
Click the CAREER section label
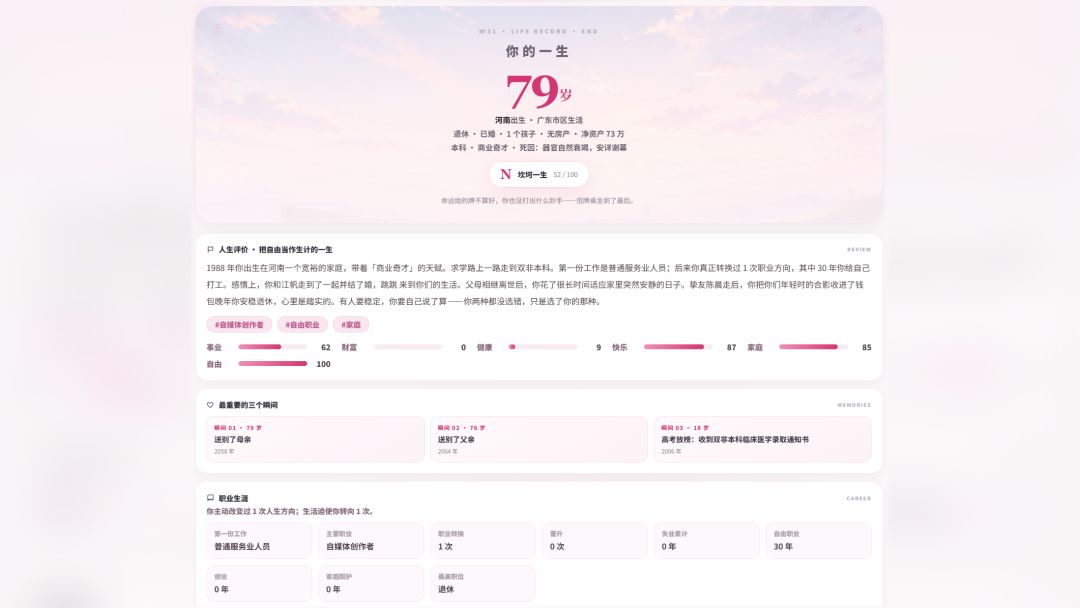pos(859,498)
